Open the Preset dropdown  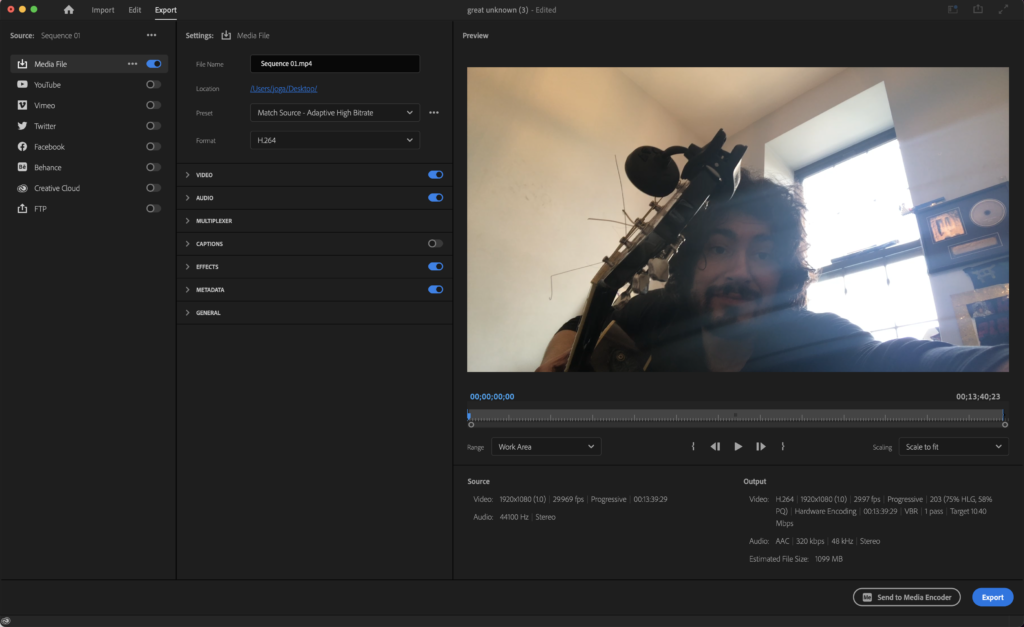pyautogui.click(x=334, y=113)
